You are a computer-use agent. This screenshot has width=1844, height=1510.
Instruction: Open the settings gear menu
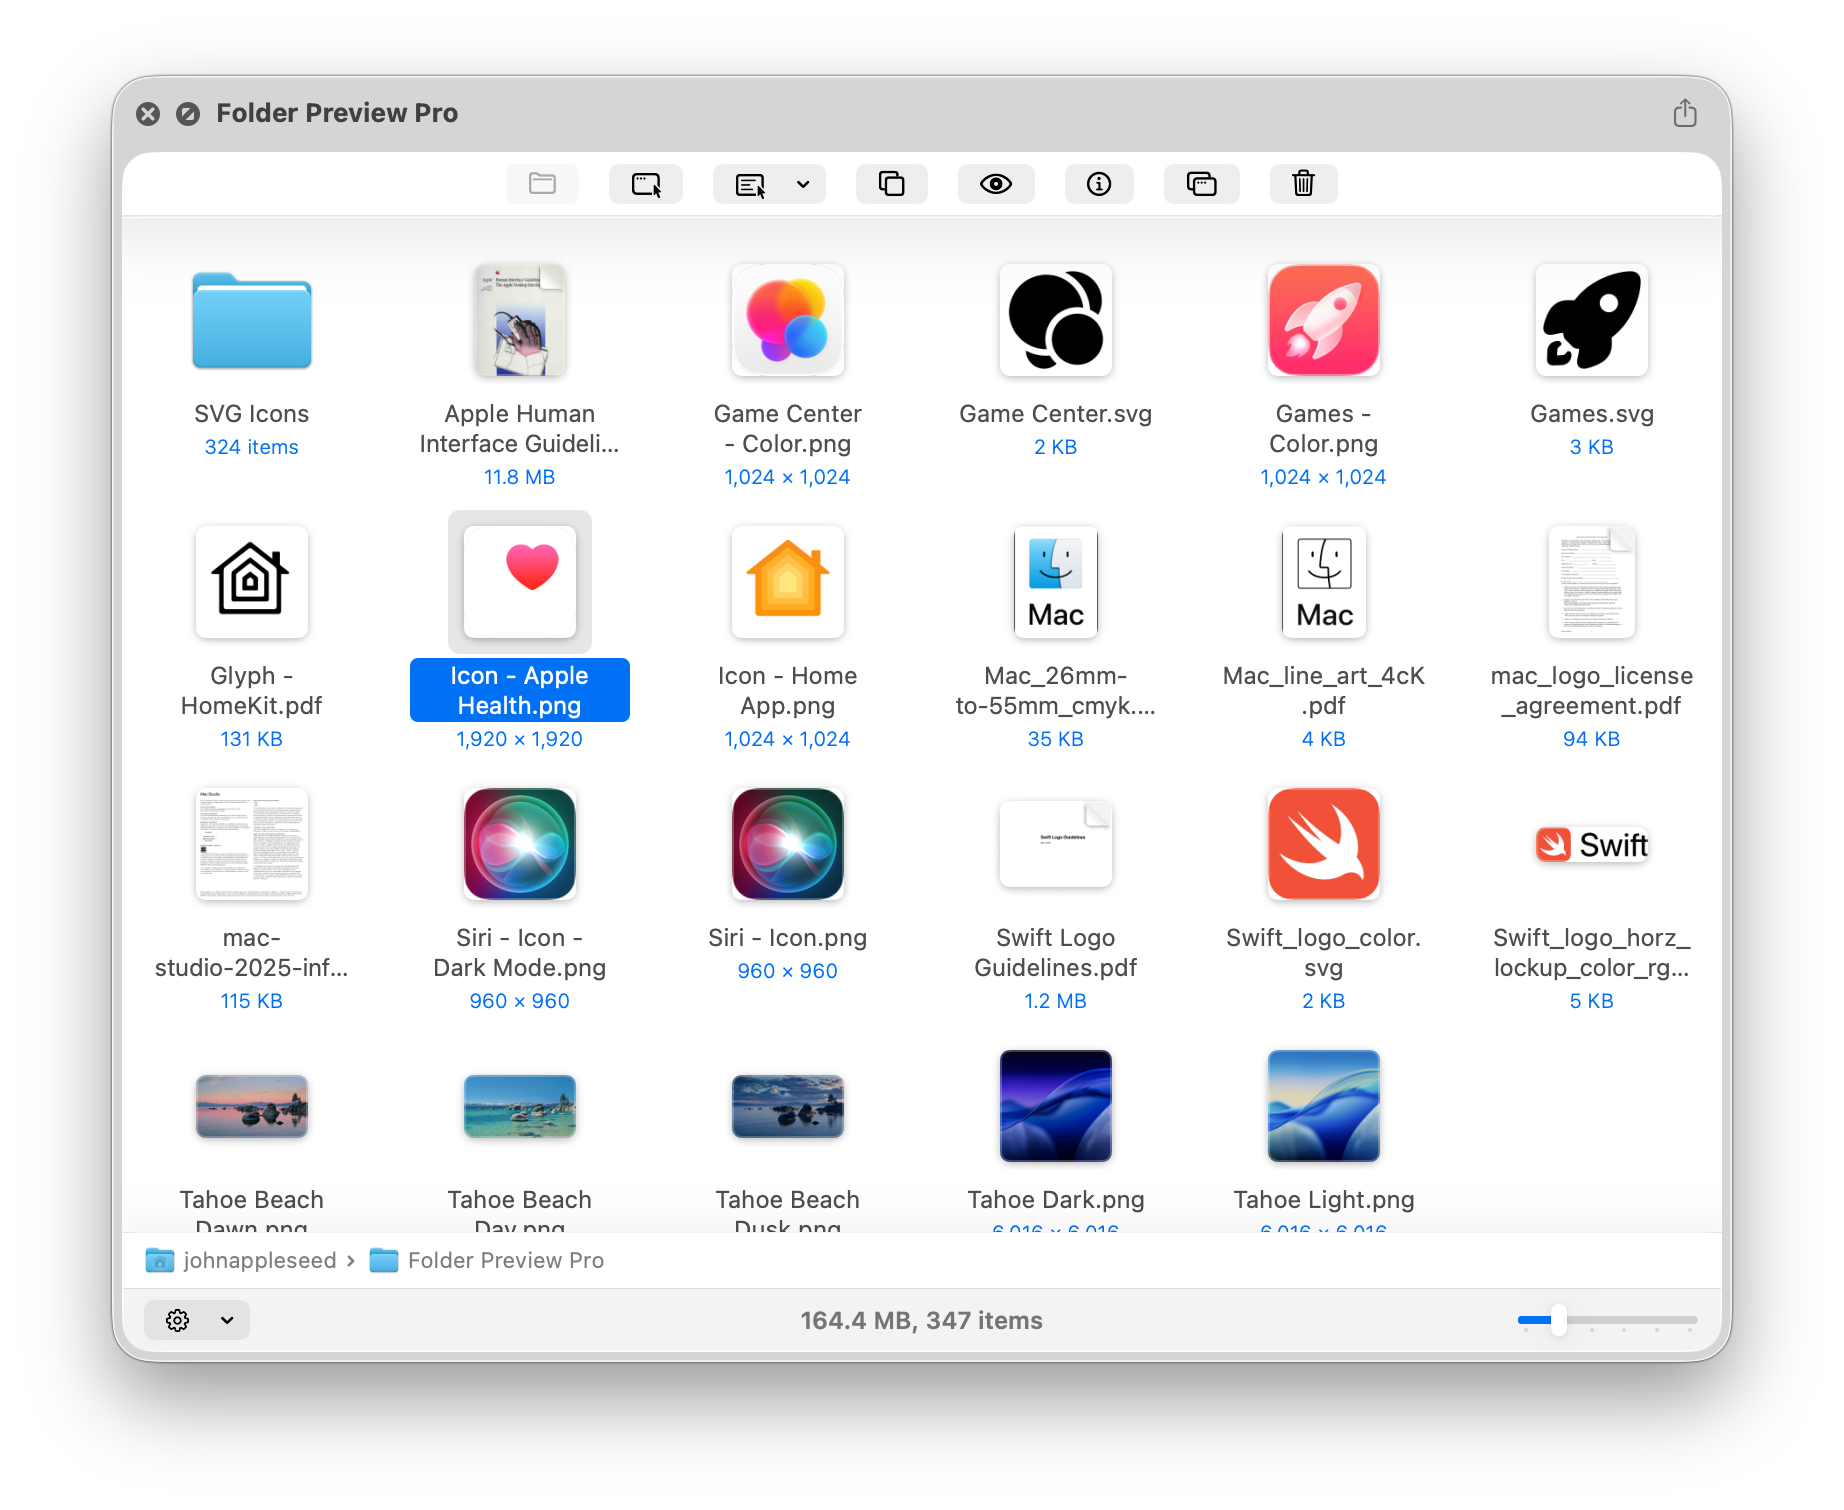pyautogui.click(x=178, y=1320)
